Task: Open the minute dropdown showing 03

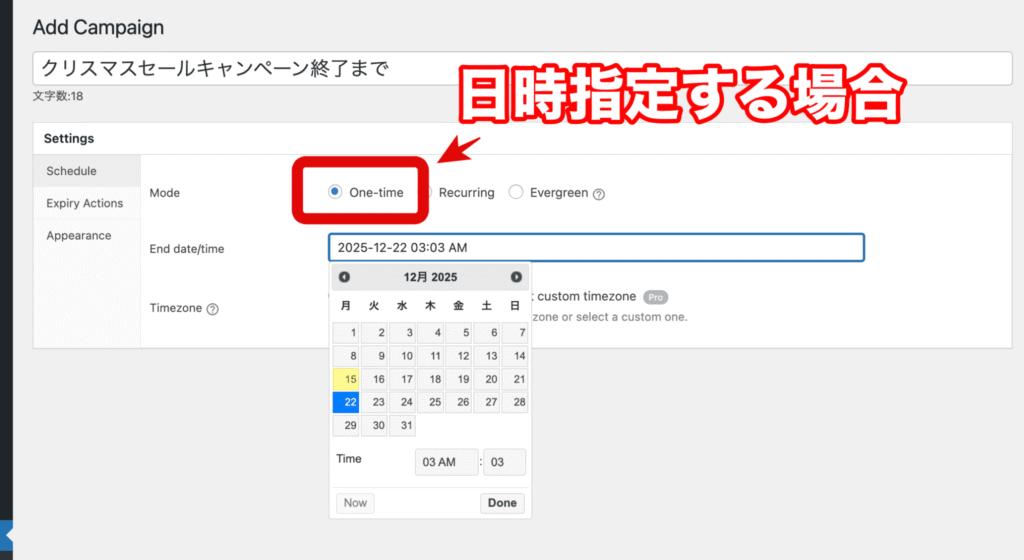Action: tap(505, 462)
